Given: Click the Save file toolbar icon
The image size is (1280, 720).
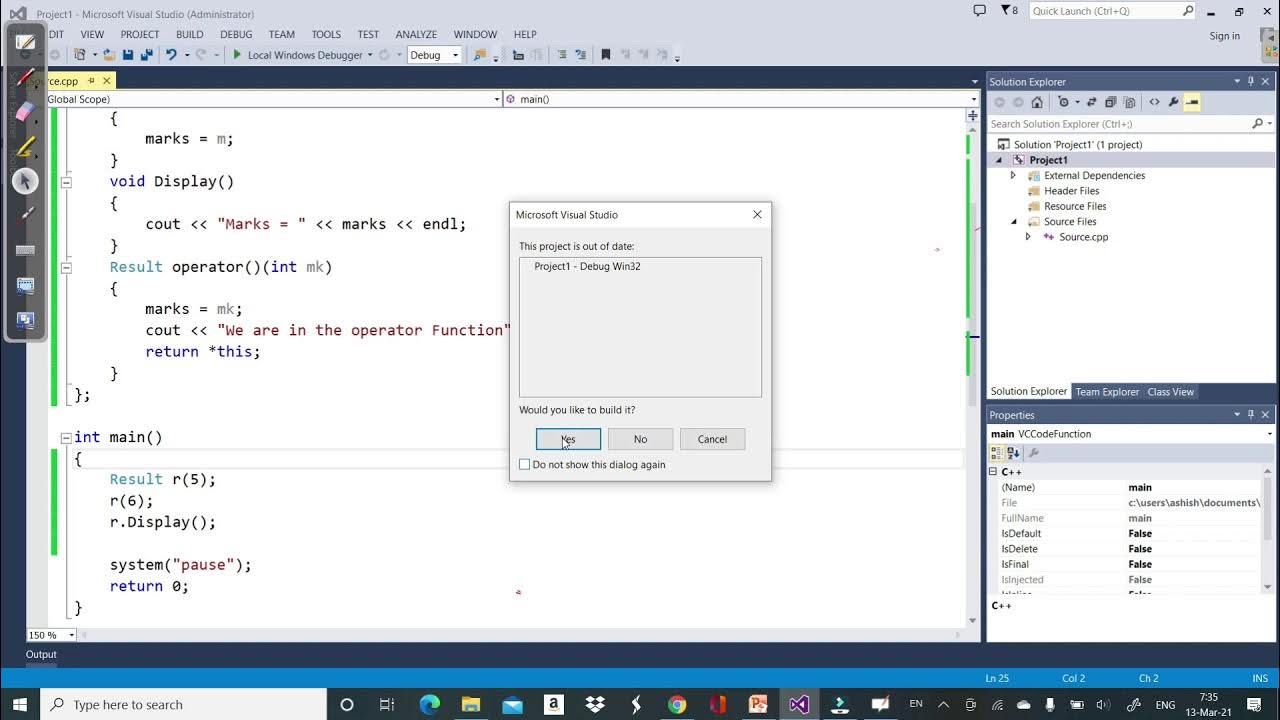Looking at the screenshot, I should 129,55.
